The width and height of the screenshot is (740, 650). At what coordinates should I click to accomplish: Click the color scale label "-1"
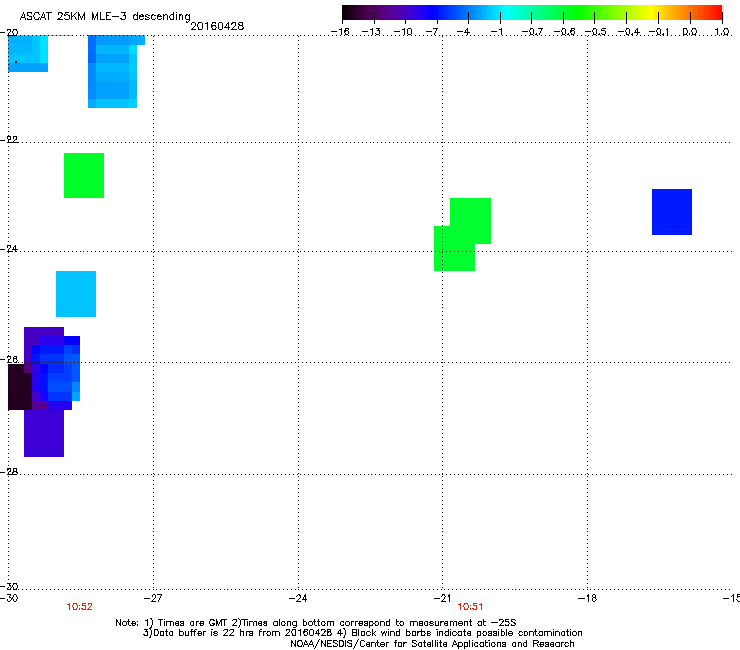point(496,32)
